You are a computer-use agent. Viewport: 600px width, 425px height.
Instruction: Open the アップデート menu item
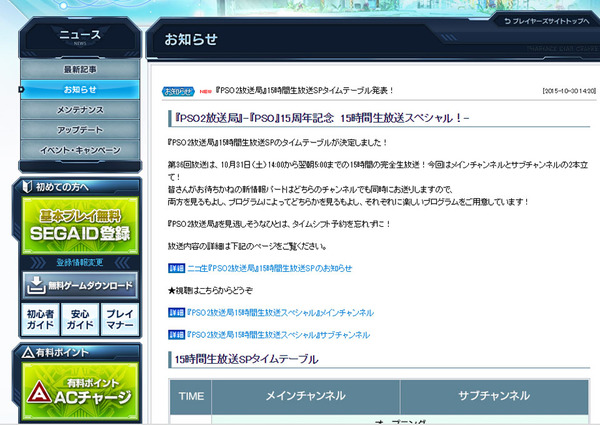80,130
